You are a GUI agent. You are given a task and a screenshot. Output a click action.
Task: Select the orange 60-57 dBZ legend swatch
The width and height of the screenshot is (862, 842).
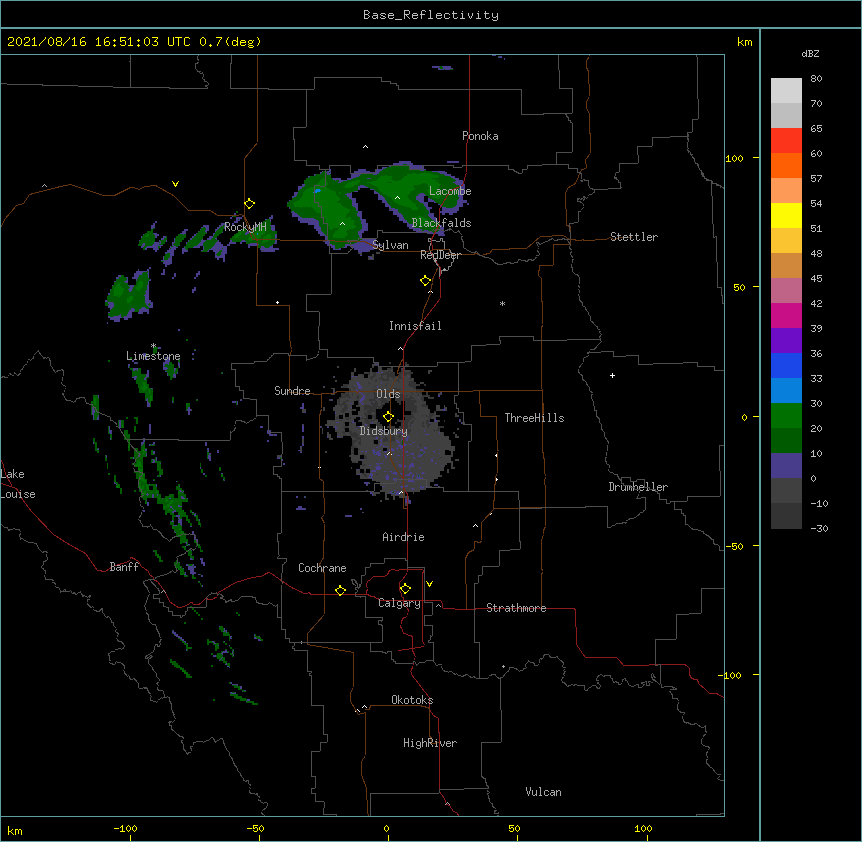coord(786,165)
